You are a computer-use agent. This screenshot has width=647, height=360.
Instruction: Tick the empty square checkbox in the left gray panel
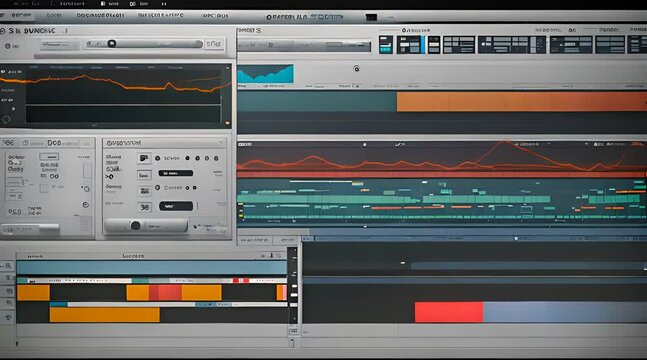[x=44, y=188]
